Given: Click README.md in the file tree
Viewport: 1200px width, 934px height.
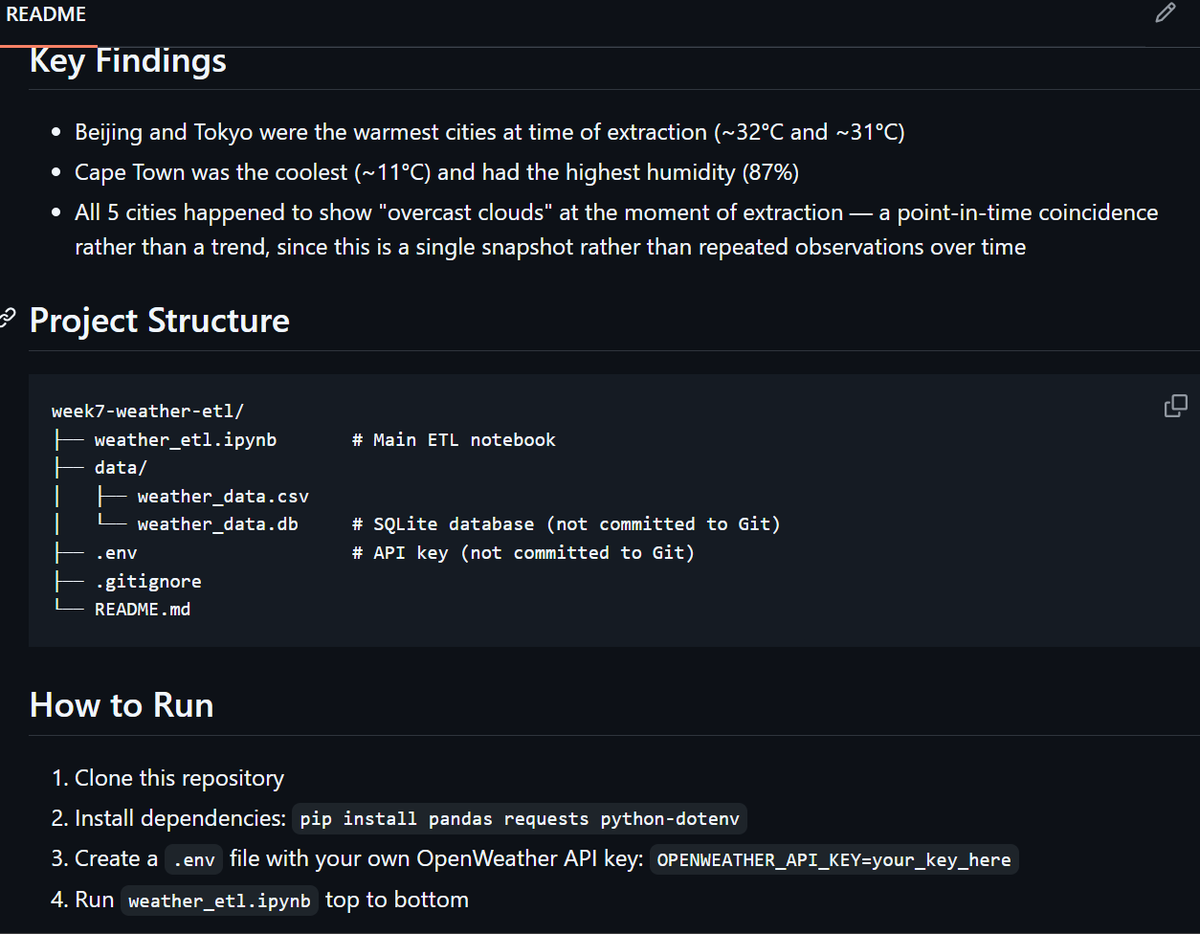Looking at the screenshot, I should pos(142,609).
